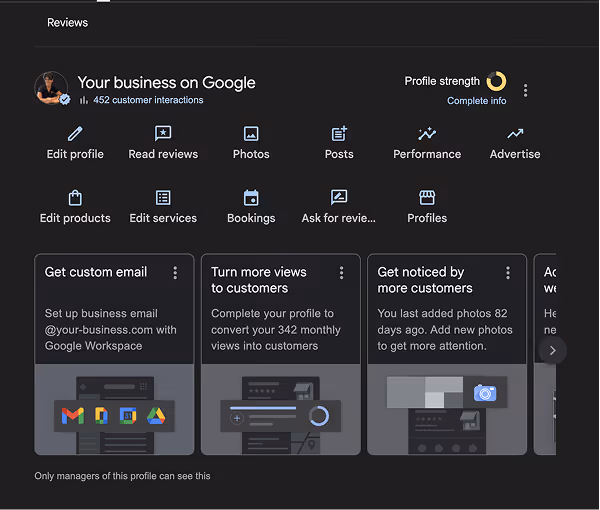Click the Bookings label
Image resolution: width=600 pixels, height=510 pixels.
(x=251, y=218)
